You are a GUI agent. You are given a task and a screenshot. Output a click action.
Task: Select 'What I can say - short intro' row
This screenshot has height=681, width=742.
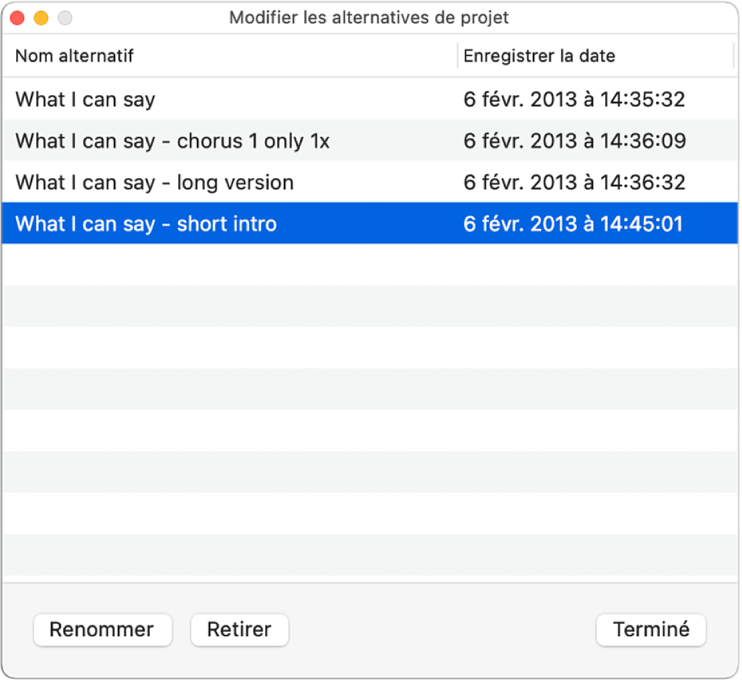(x=370, y=223)
